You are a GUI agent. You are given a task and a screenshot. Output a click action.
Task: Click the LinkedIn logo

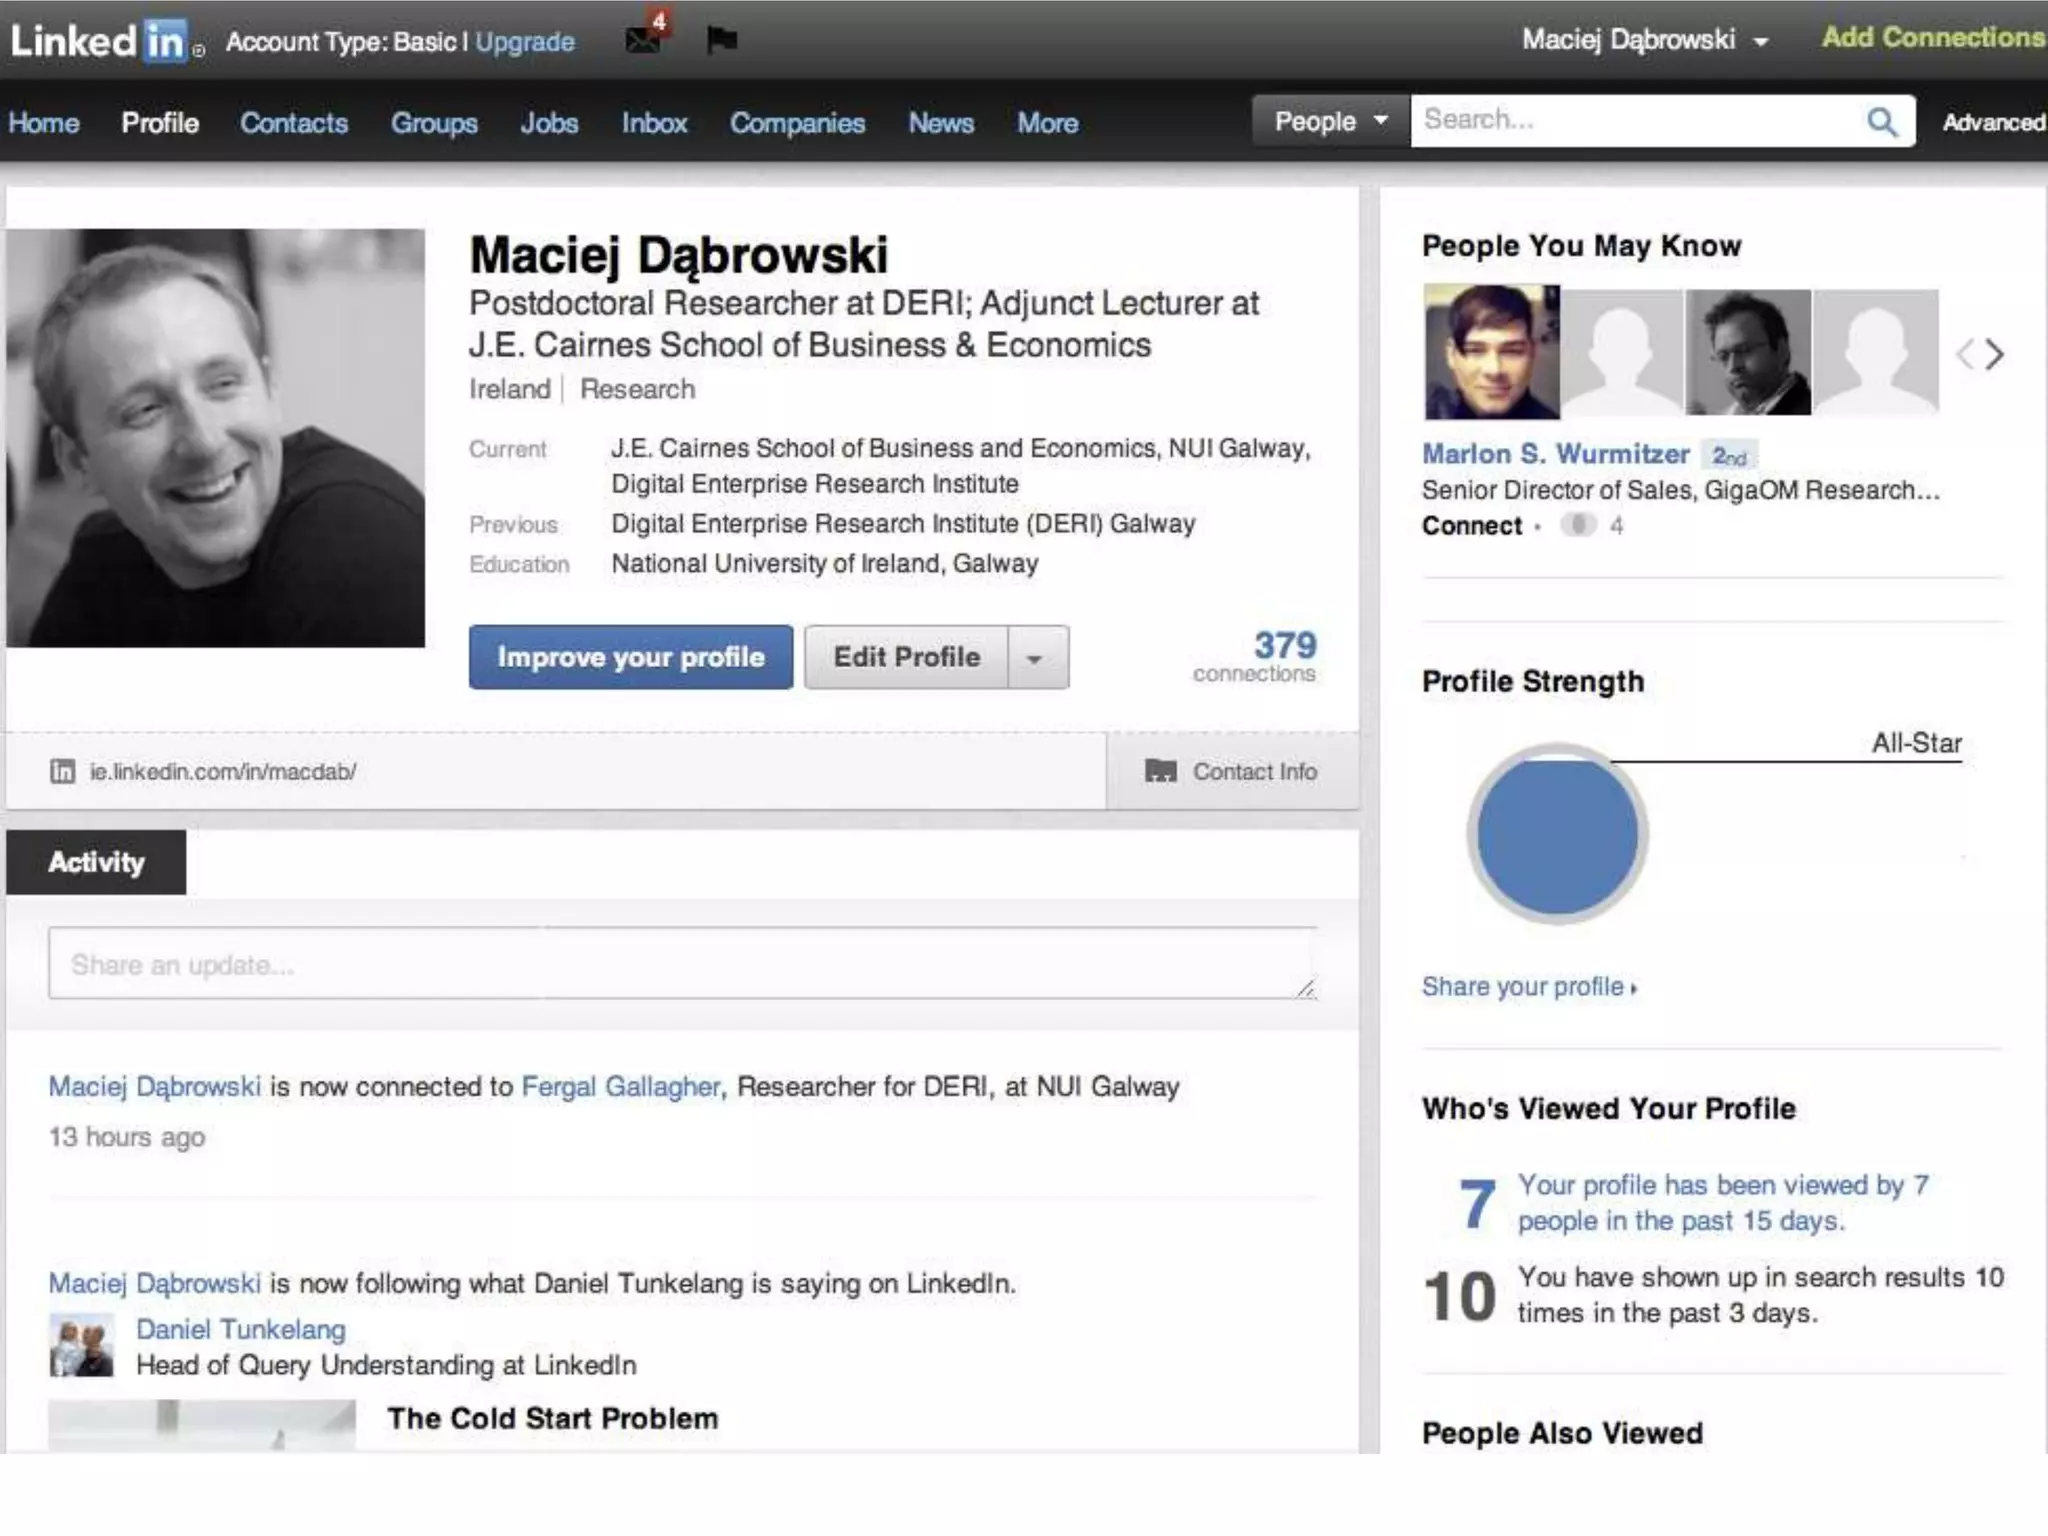coord(100,41)
